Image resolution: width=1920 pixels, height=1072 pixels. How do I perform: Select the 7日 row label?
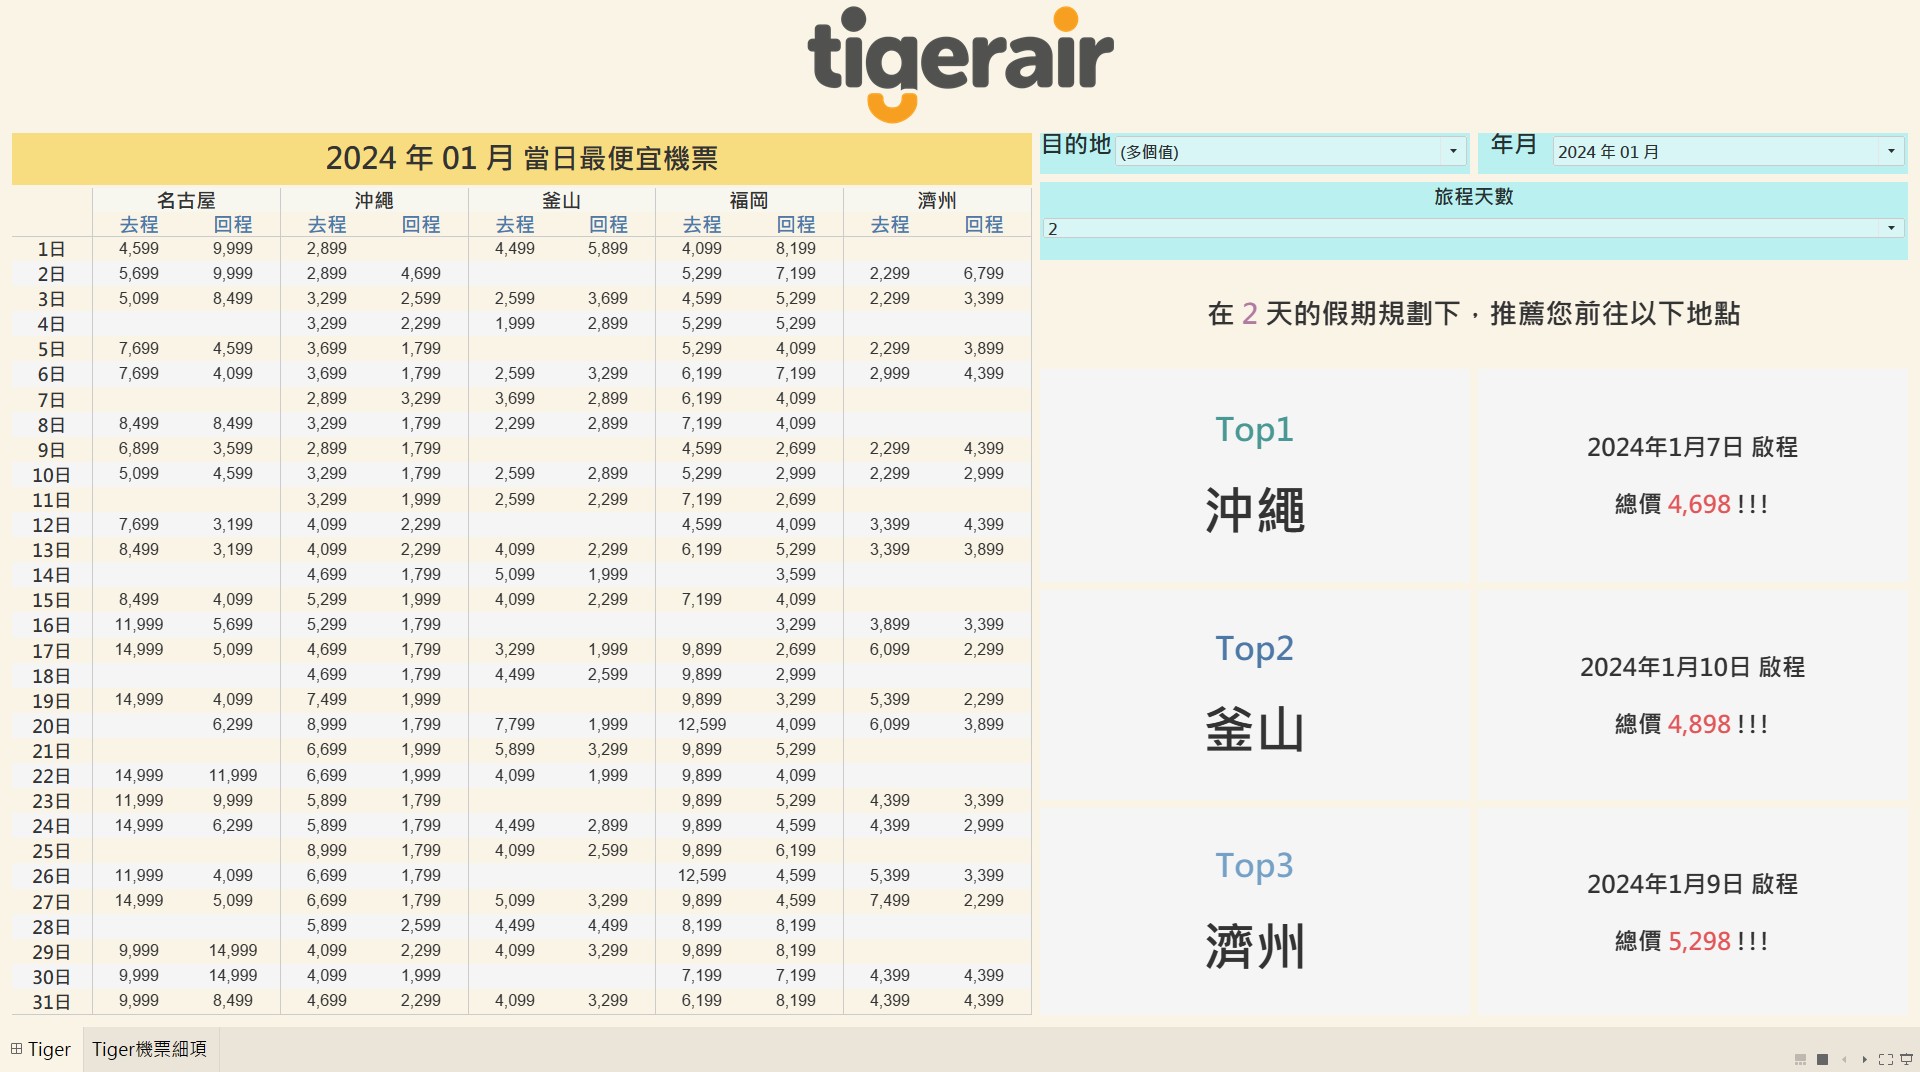coord(51,399)
